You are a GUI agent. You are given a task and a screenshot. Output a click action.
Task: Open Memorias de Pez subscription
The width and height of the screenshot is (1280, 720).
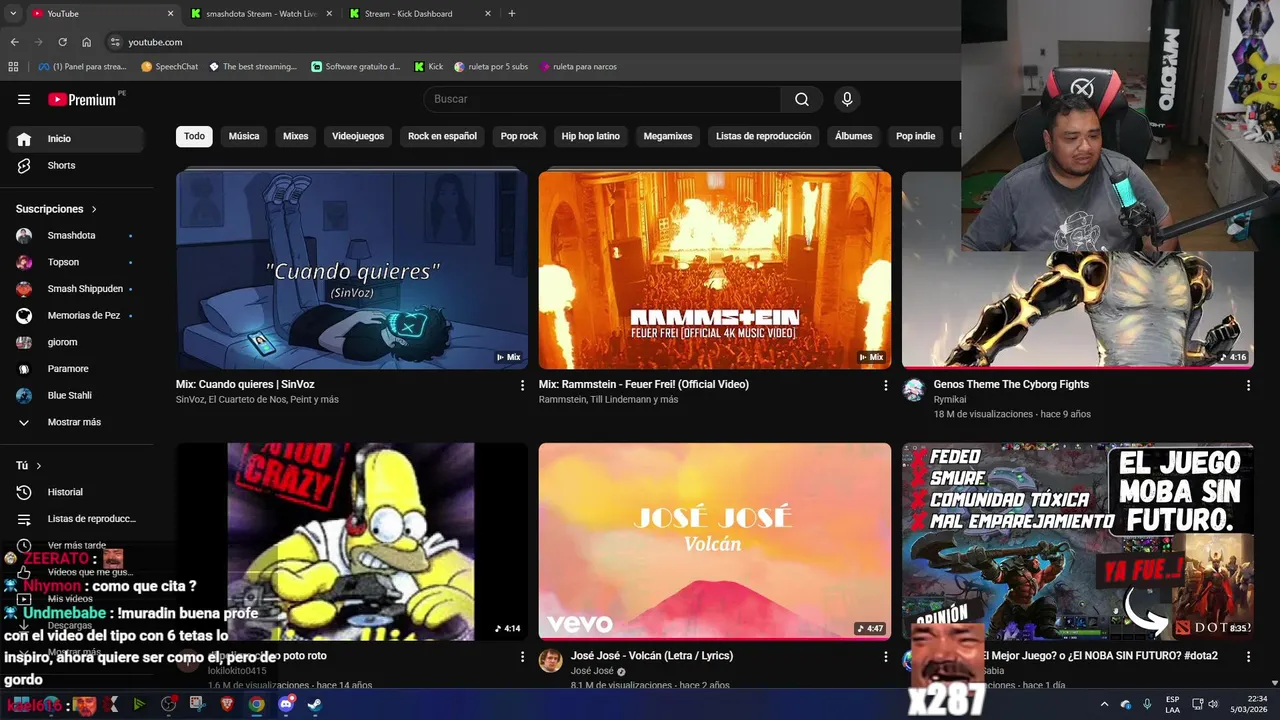(x=76, y=315)
